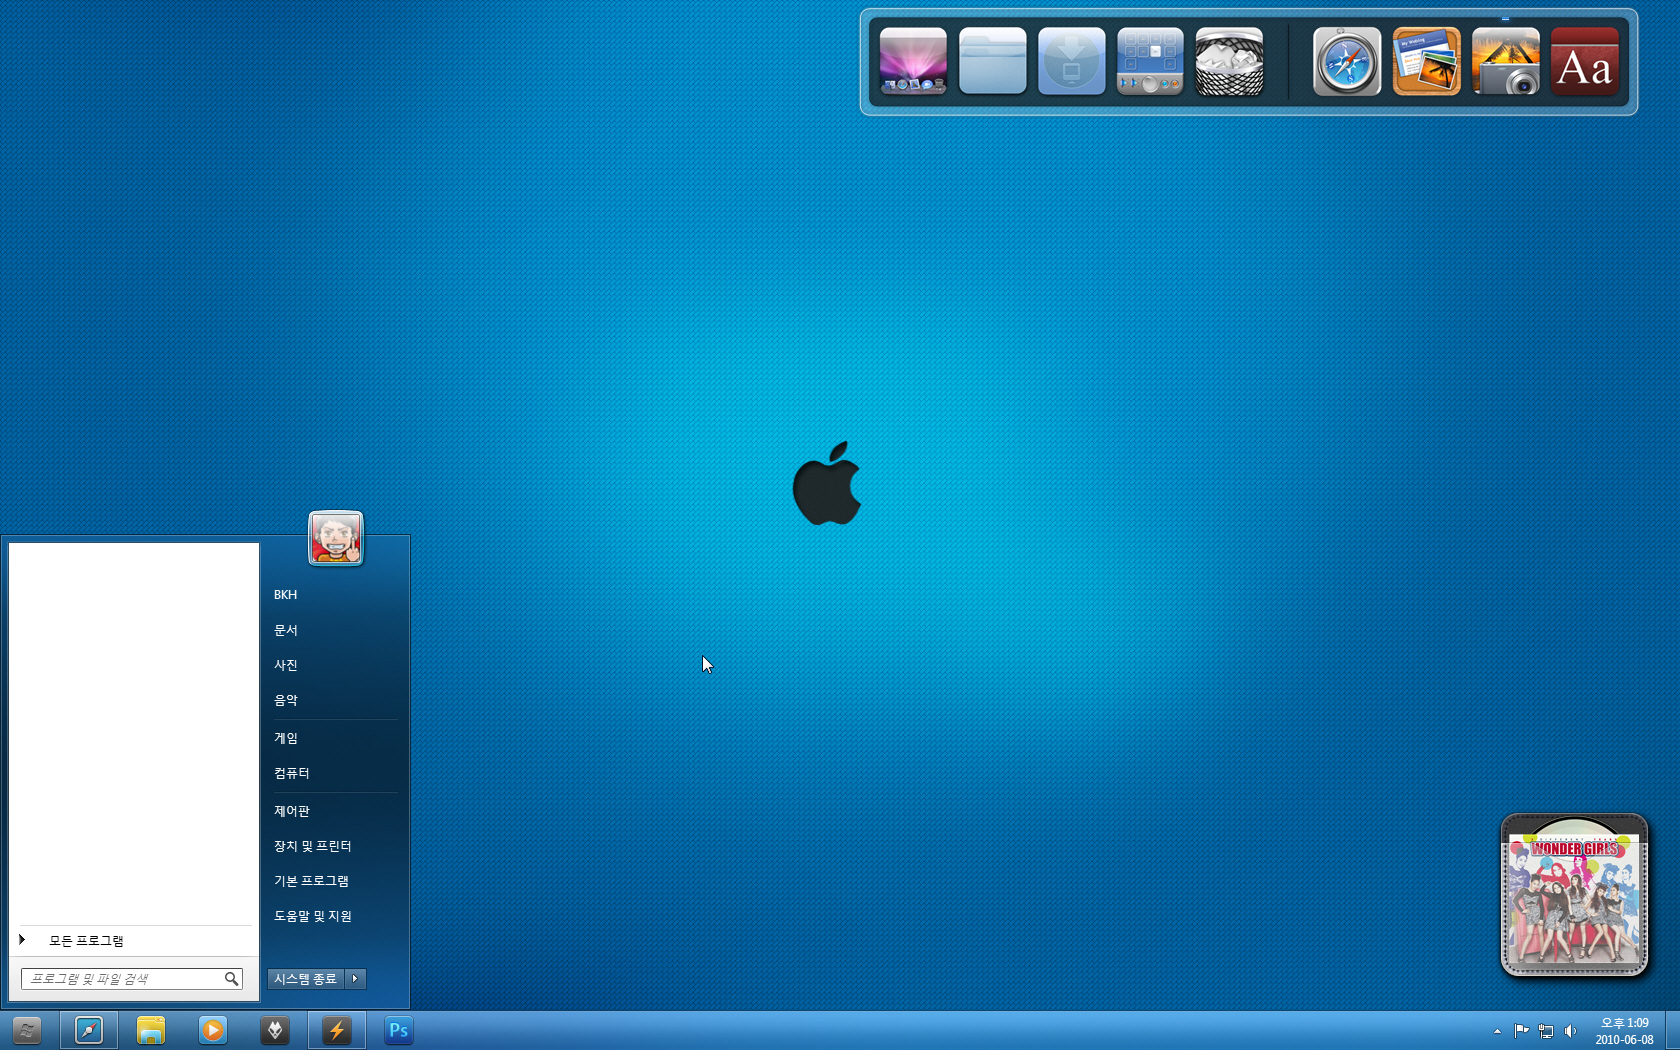Show hidden tray icons arrow

click(x=1497, y=1031)
